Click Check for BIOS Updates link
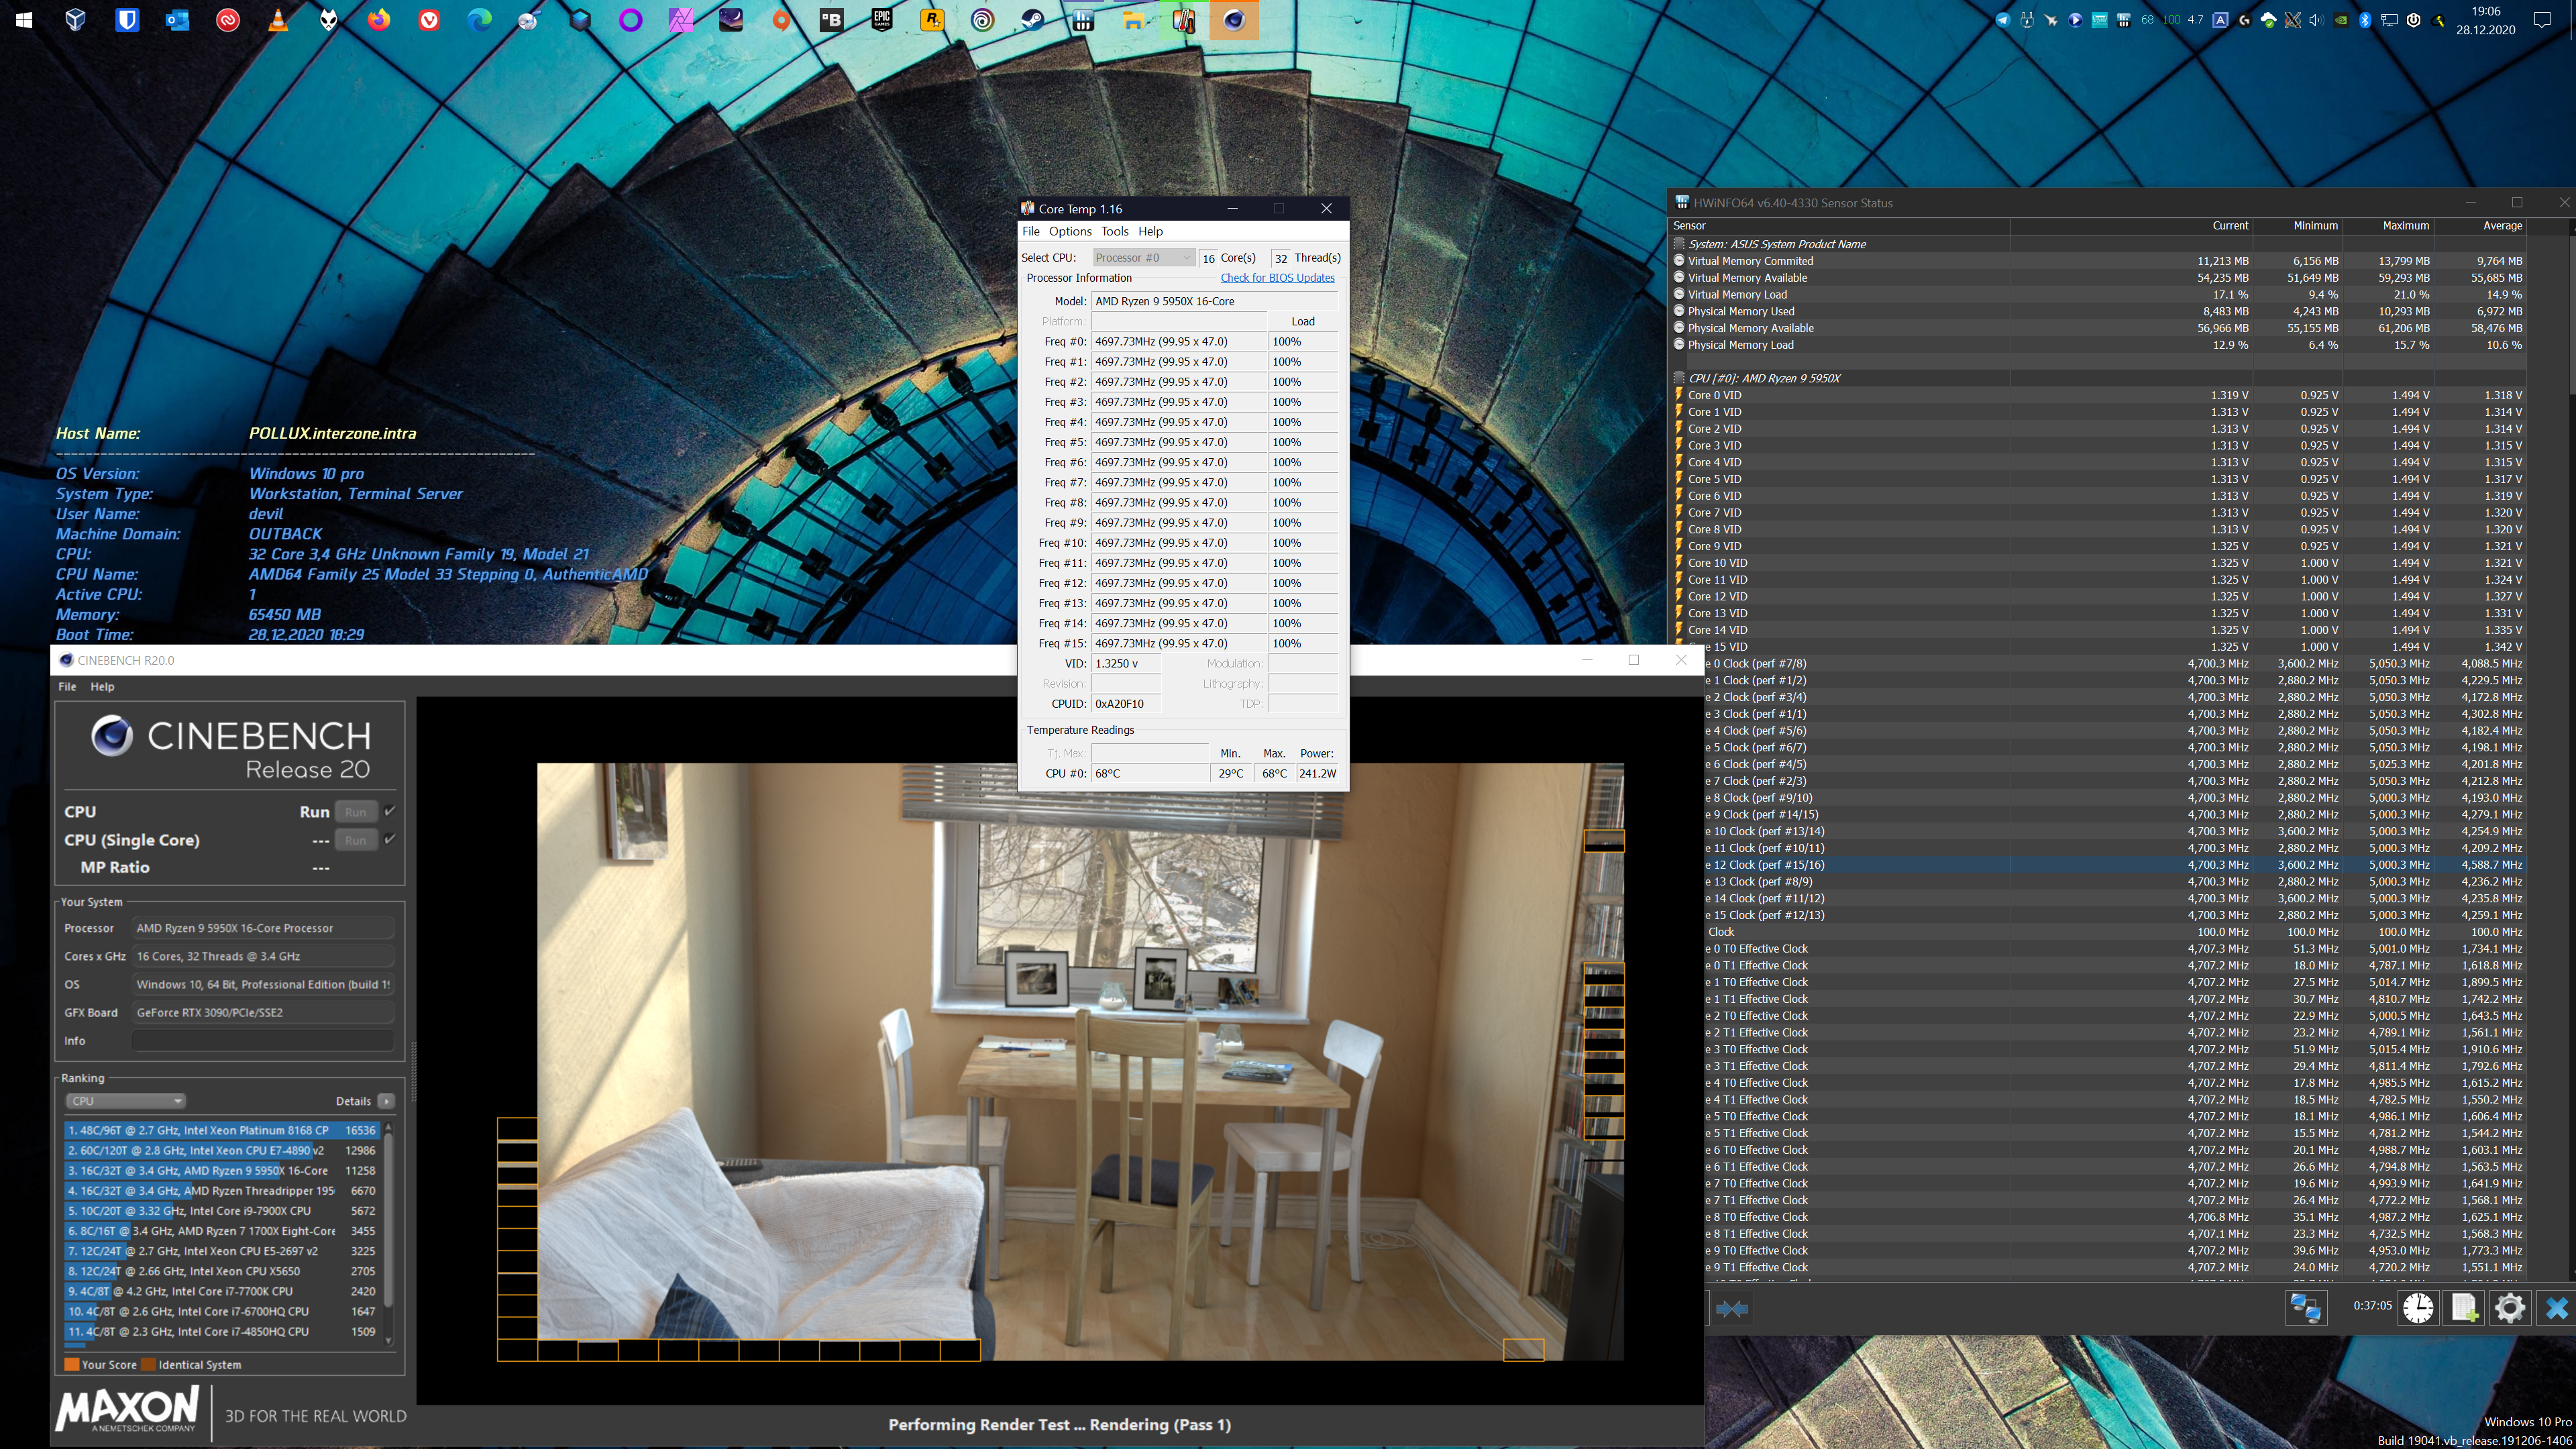Image resolution: width=2576 pixels, height=1449 pixels. tap(1277, 278)
